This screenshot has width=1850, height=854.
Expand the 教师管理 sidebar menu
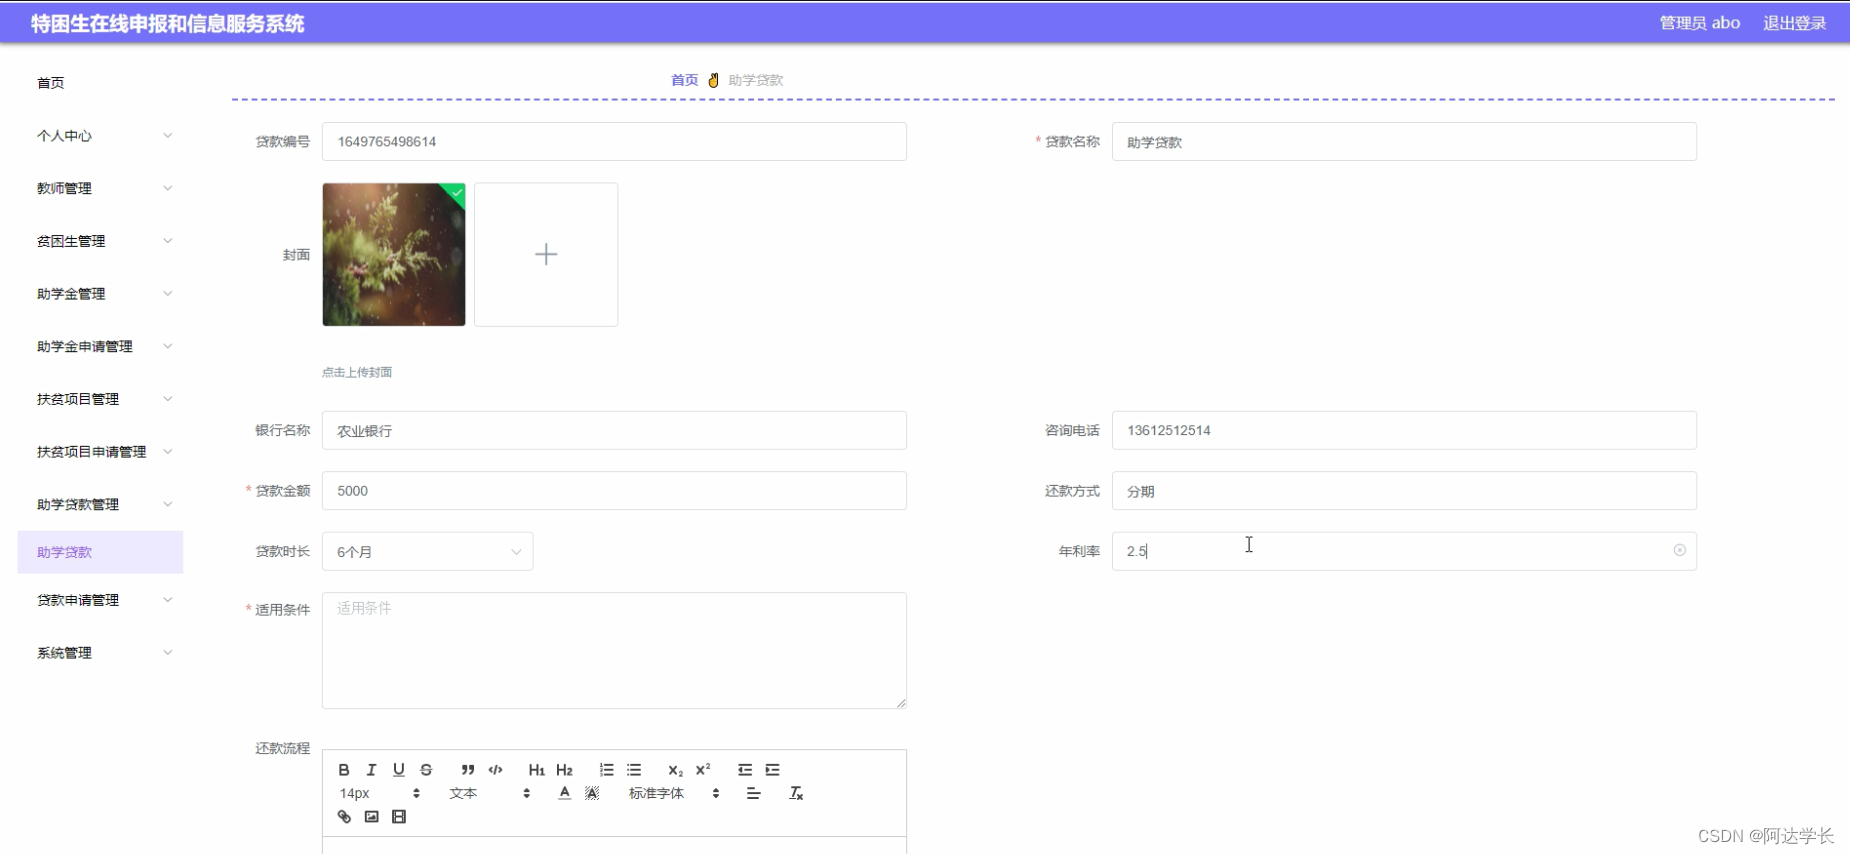(x=101, y=188)
